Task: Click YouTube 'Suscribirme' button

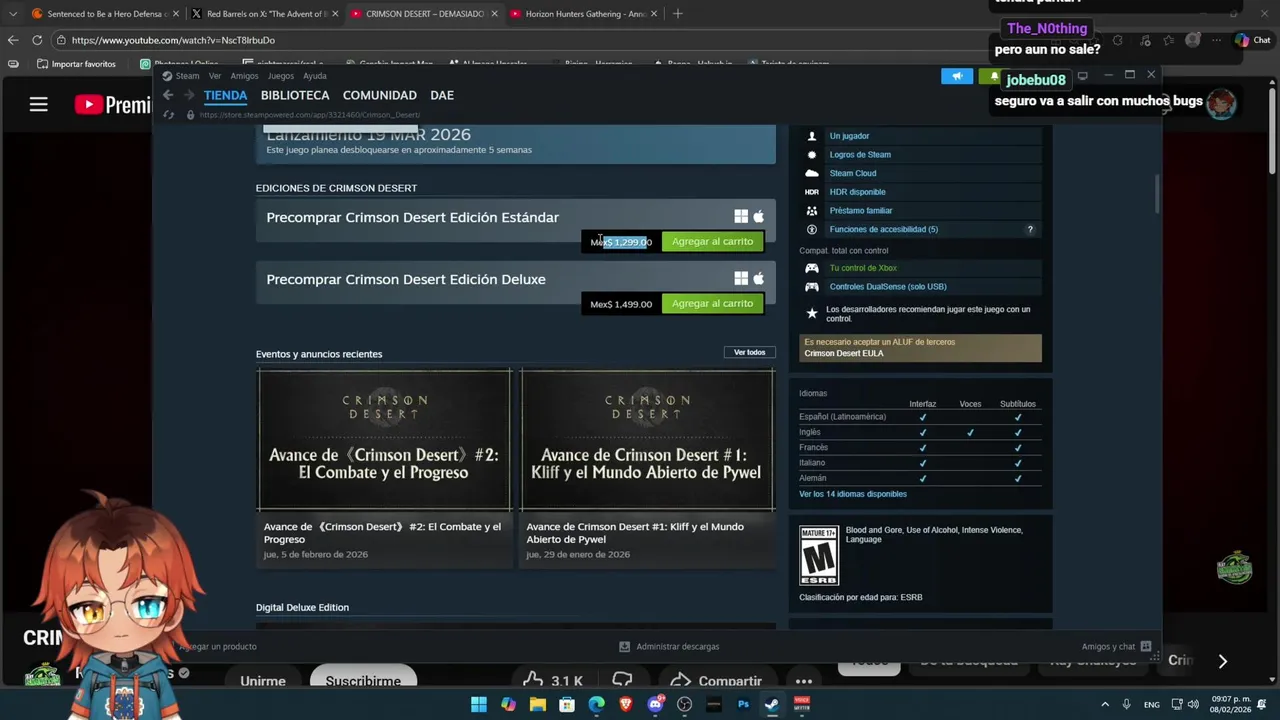Action: click(363, 681)
